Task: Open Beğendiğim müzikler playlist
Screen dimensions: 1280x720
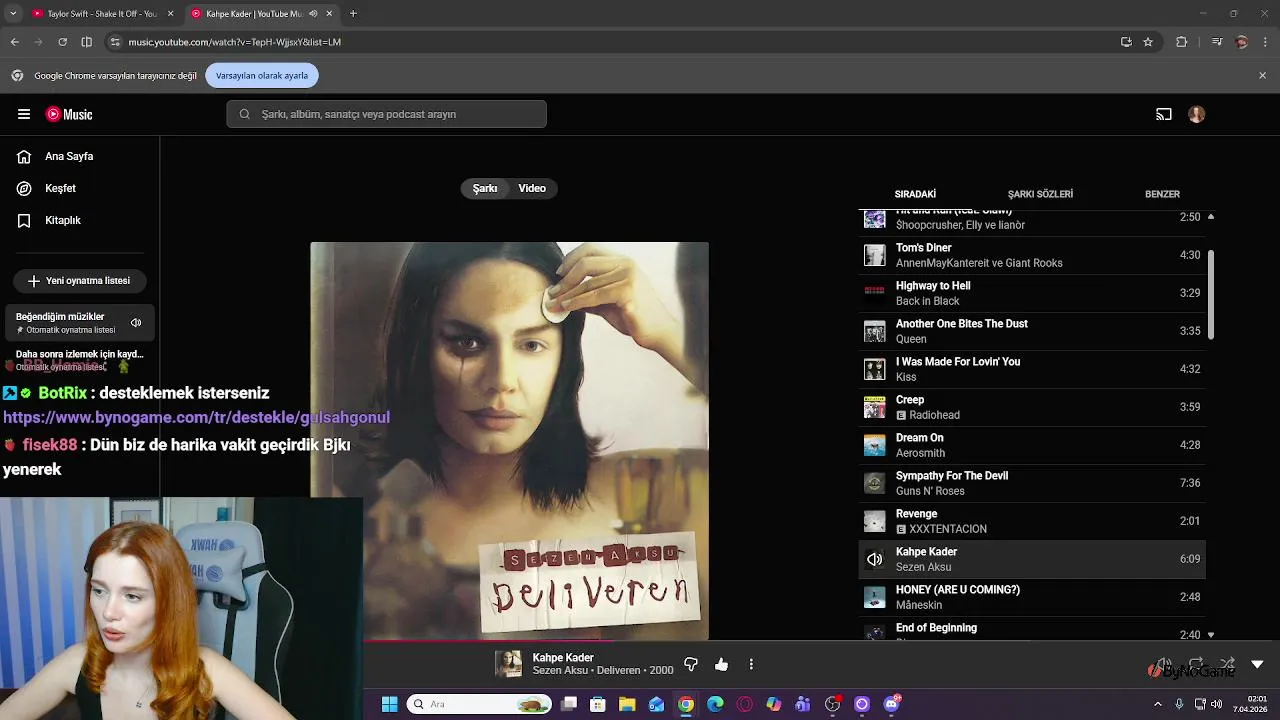Action: tap(79, 322)
